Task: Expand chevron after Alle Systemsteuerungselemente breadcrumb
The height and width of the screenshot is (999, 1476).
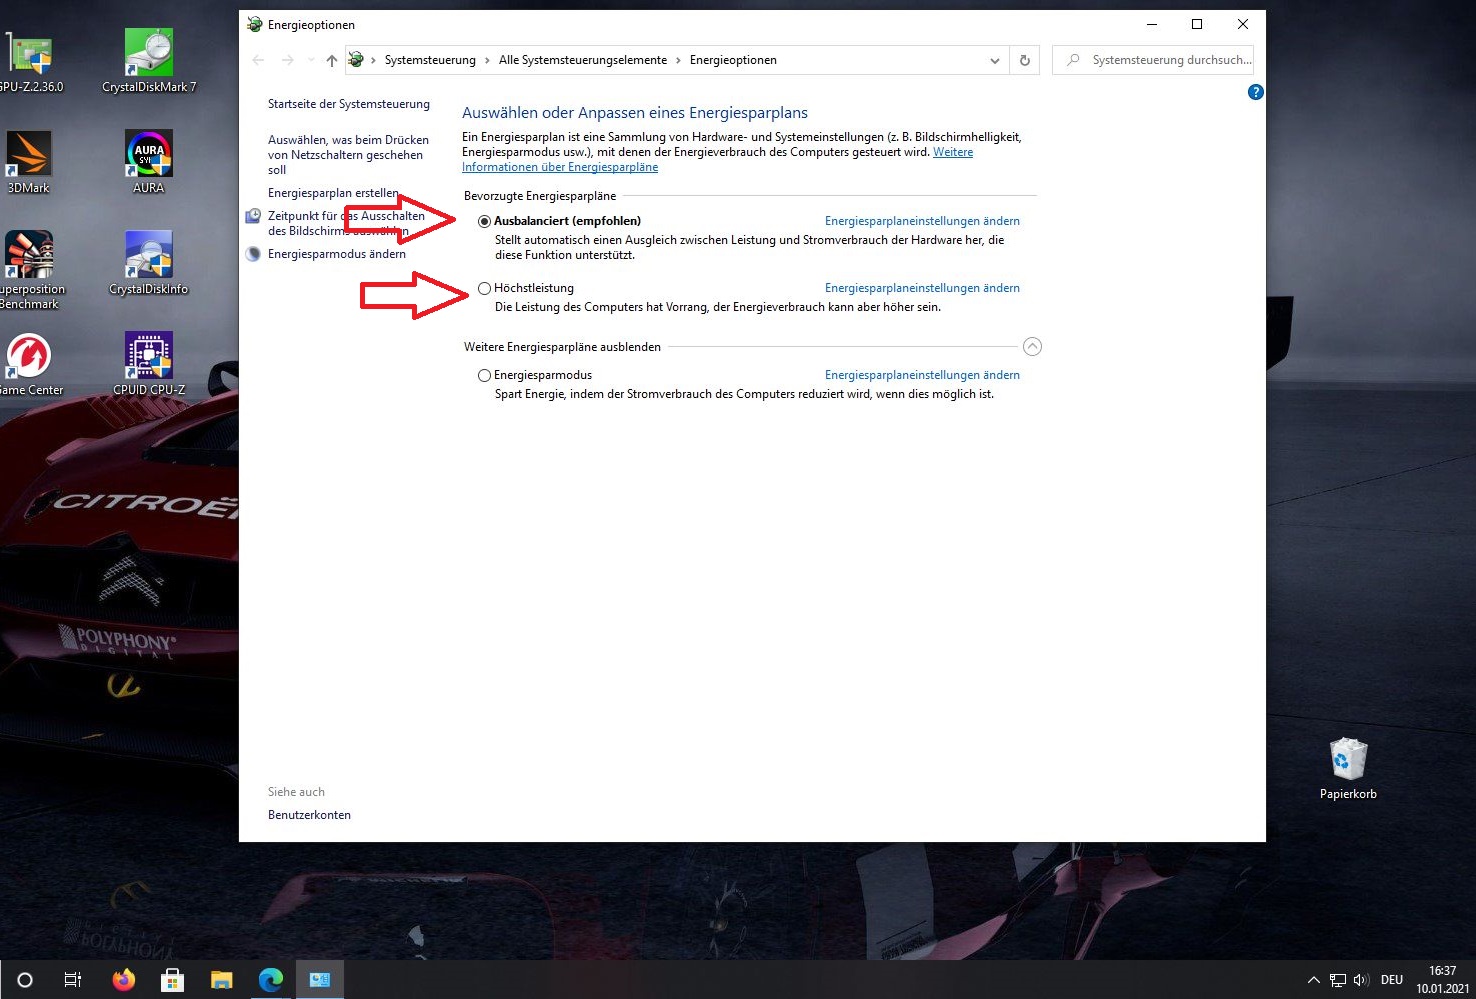Action: 678,60
